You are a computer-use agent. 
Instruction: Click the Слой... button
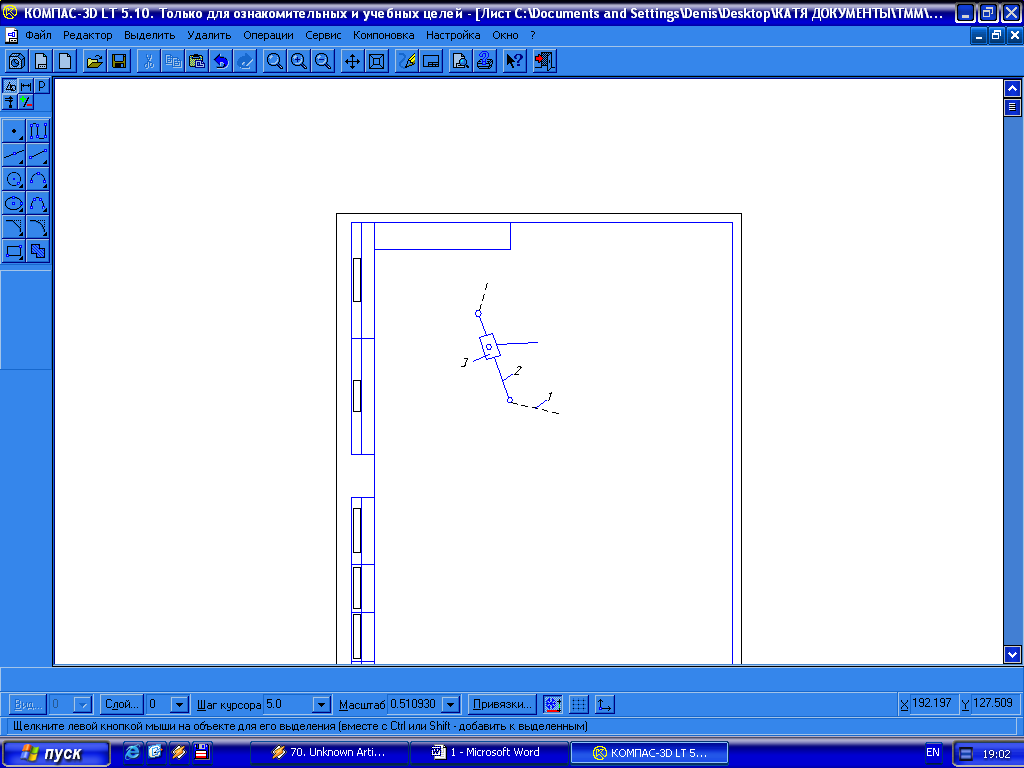coord(121,705)
